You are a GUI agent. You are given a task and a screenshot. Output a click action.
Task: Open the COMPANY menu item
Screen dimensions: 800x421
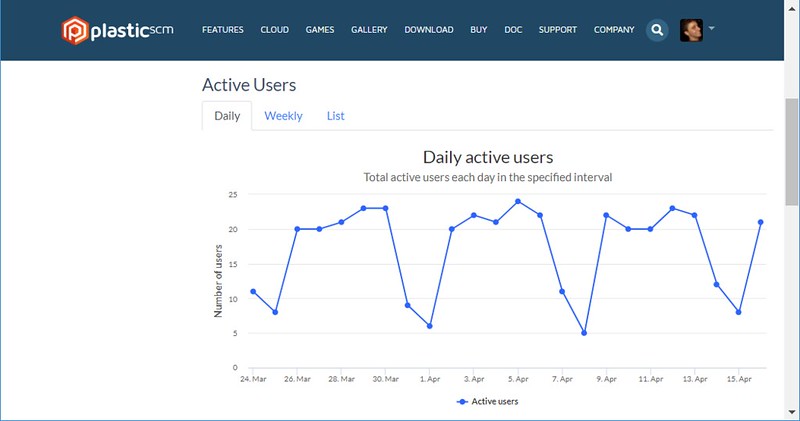614,30
